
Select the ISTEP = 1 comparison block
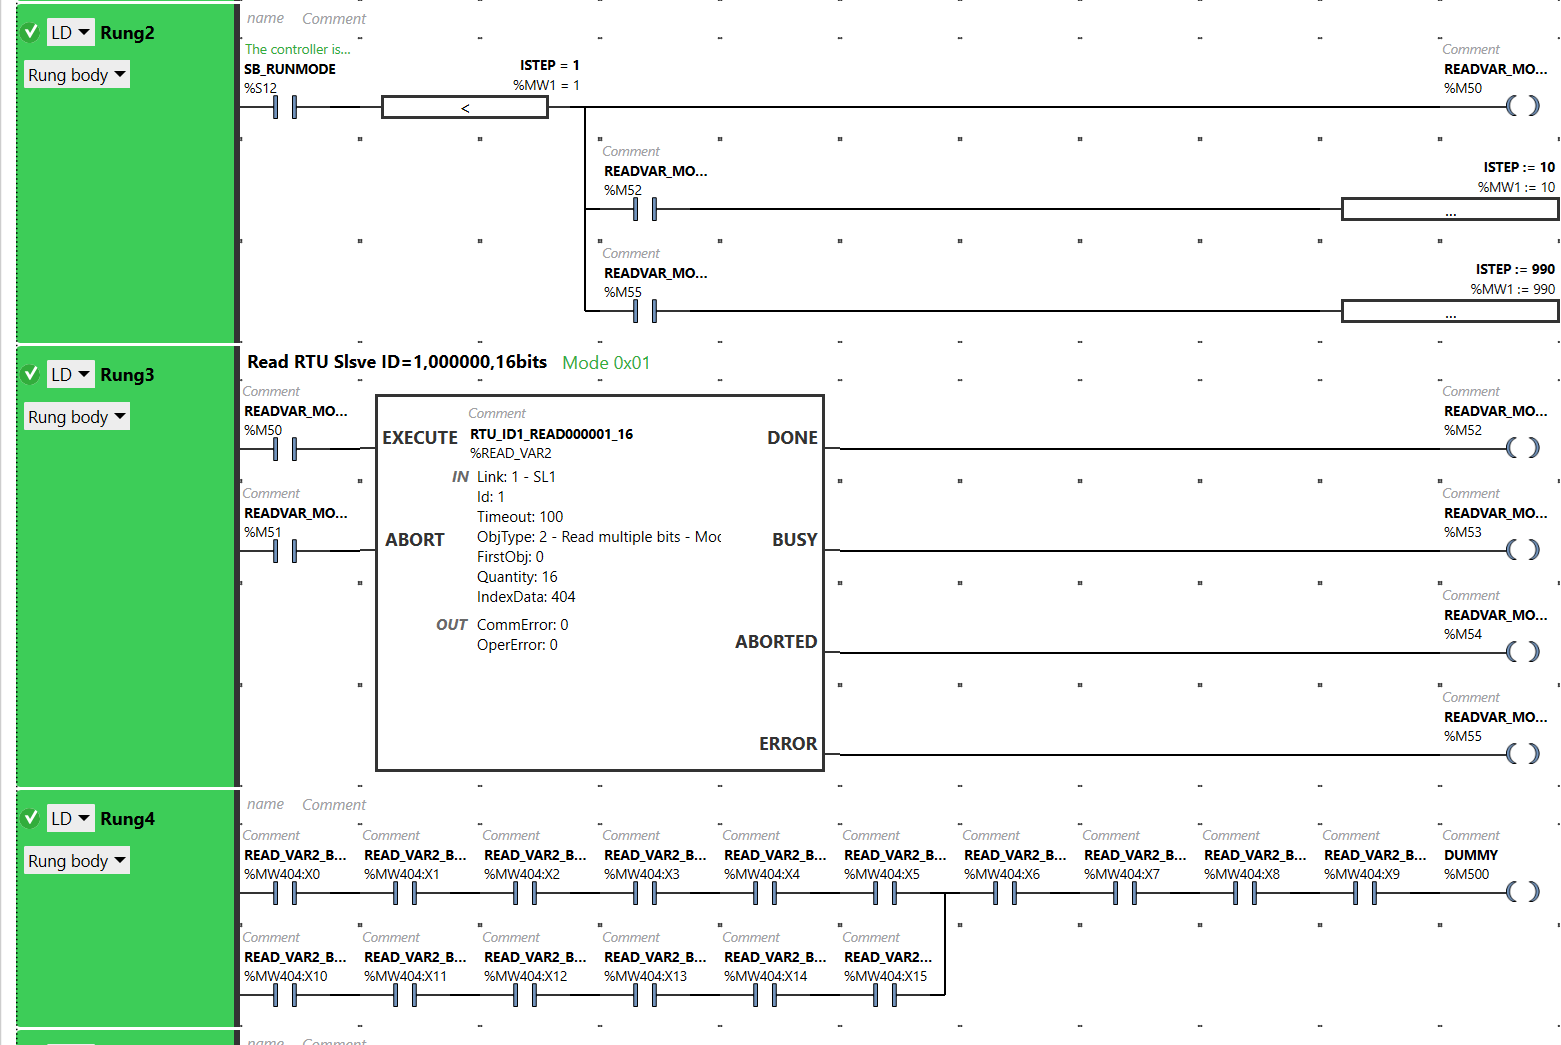tap(465, 107)
